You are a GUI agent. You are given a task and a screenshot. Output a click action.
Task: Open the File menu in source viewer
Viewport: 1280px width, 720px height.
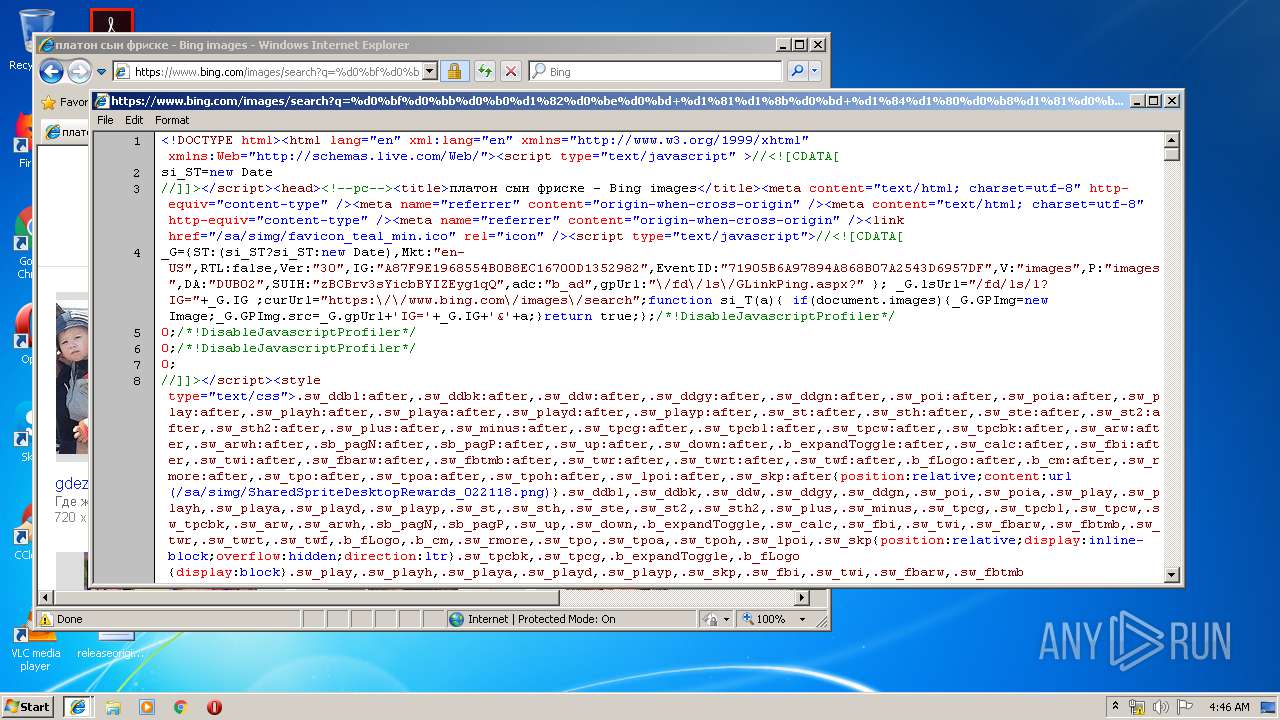click(105, 120)
